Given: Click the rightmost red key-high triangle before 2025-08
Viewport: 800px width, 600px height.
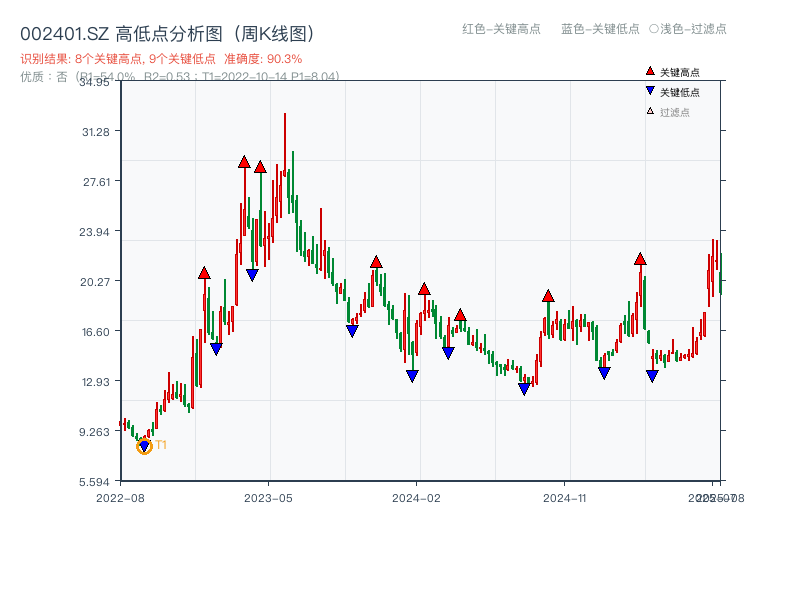Looking at the screenshot, I should pyautogui.click(x=640, y=259).
